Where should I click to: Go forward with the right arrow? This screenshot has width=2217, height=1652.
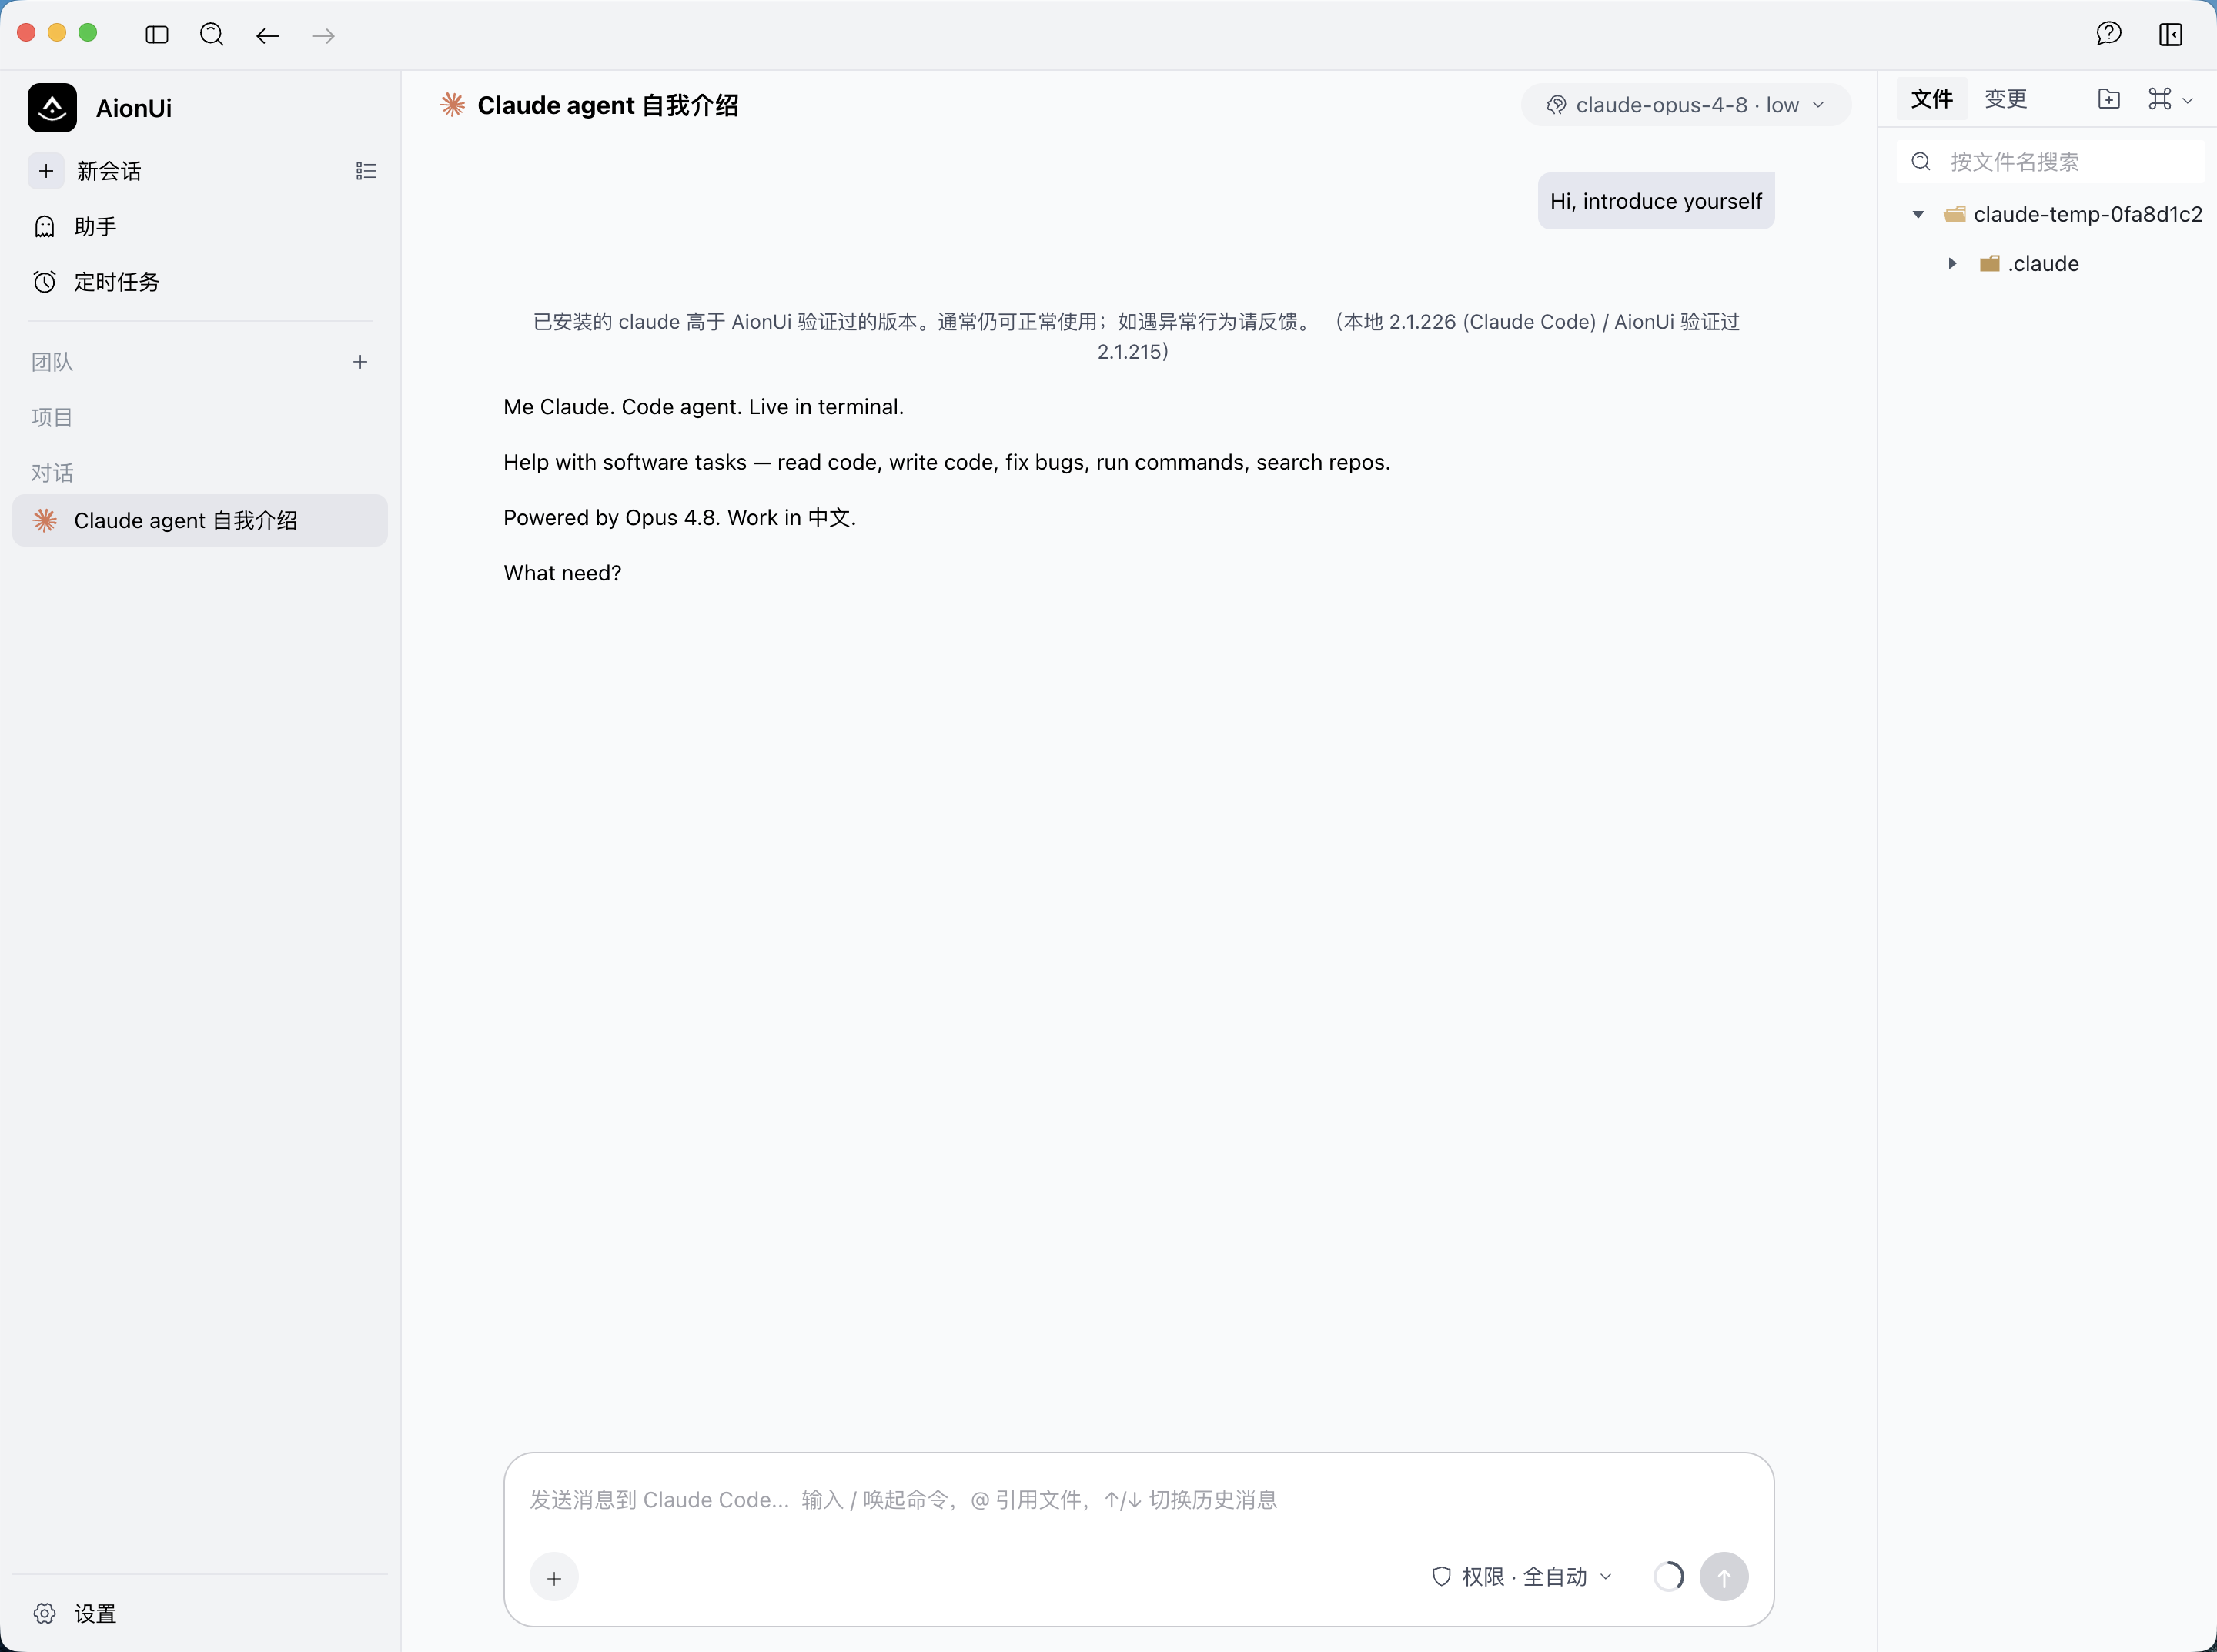pos(323,36)
